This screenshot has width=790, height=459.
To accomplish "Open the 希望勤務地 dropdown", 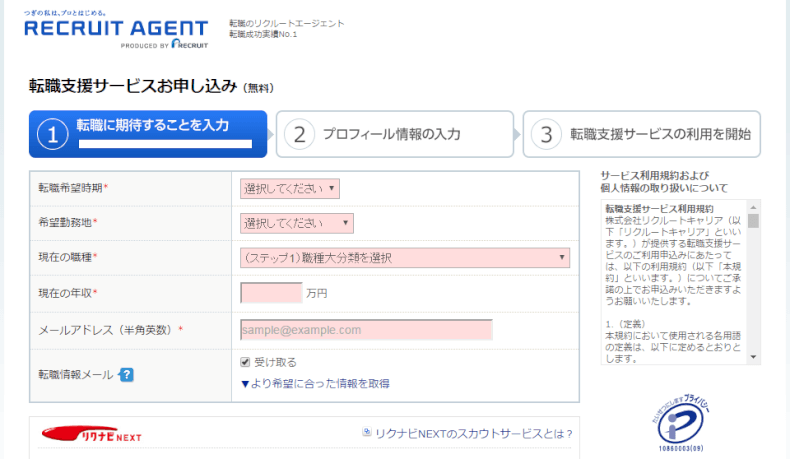I will coord(297,223).
